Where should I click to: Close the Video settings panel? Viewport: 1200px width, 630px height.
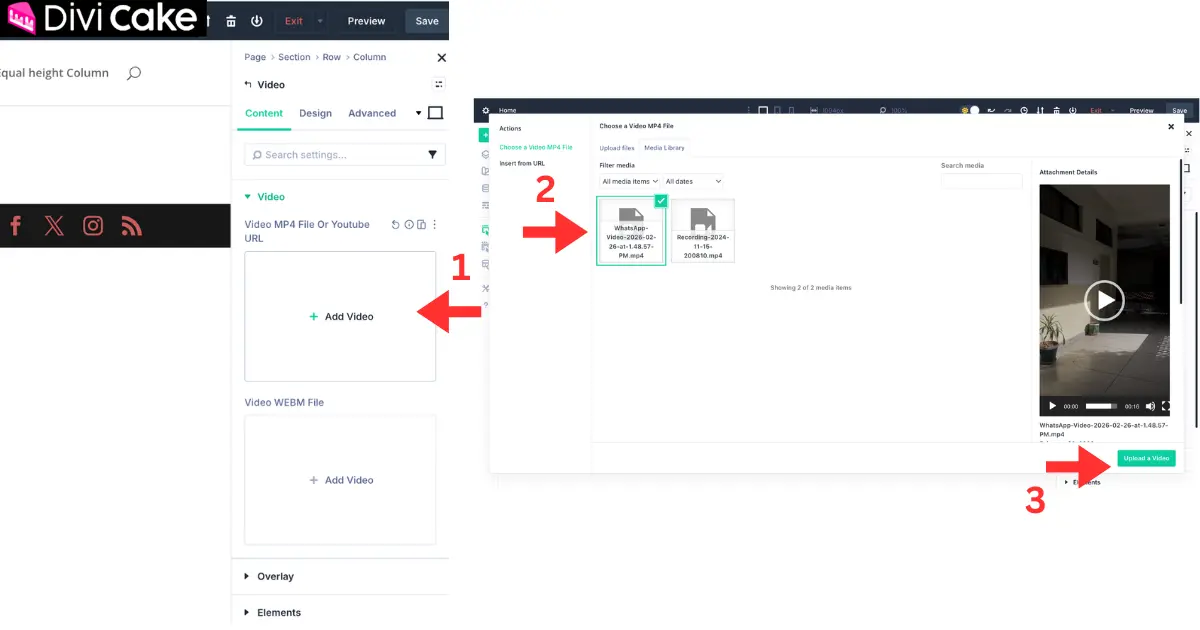click(x=441, y=58)
